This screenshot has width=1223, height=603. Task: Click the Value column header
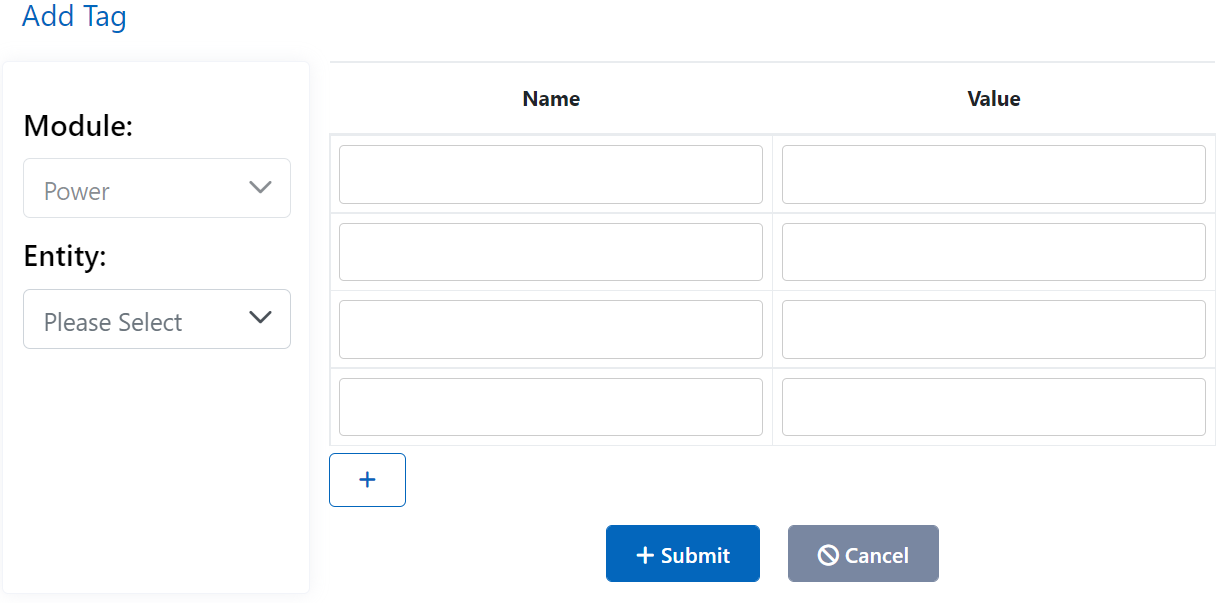point(993,98)
